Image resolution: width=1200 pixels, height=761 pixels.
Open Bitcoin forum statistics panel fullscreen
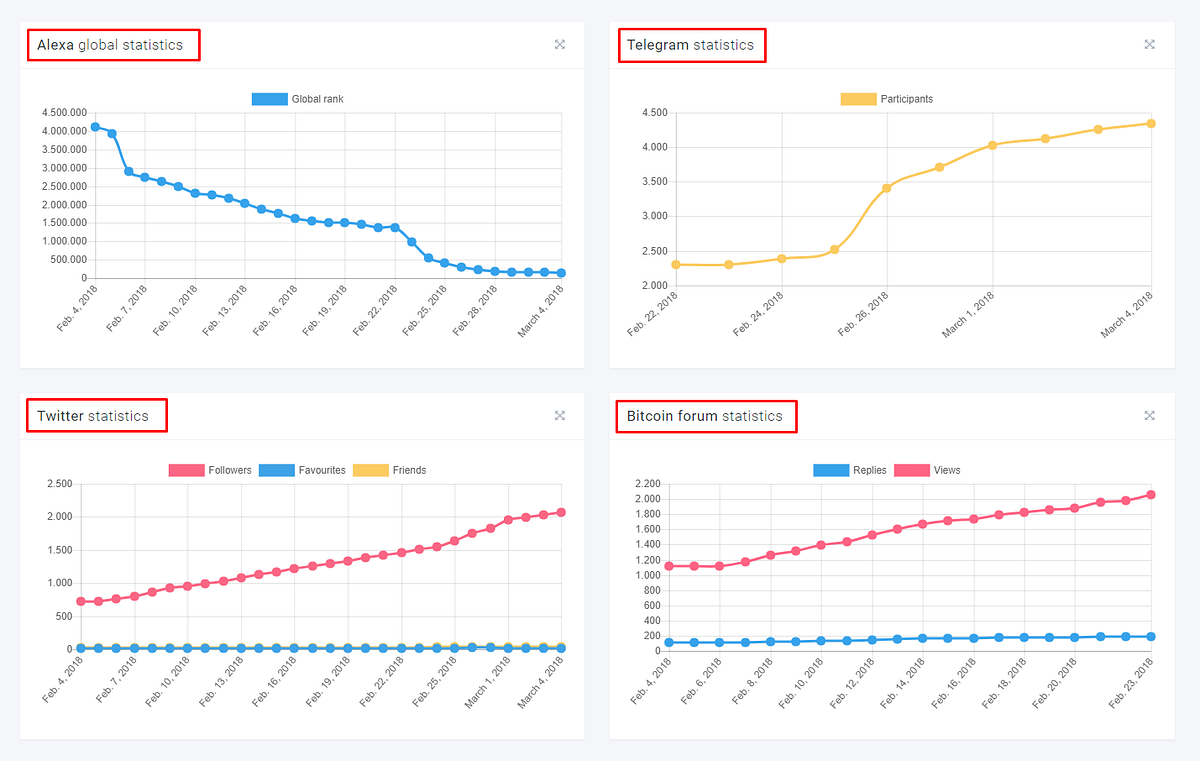coord(1150,415)
